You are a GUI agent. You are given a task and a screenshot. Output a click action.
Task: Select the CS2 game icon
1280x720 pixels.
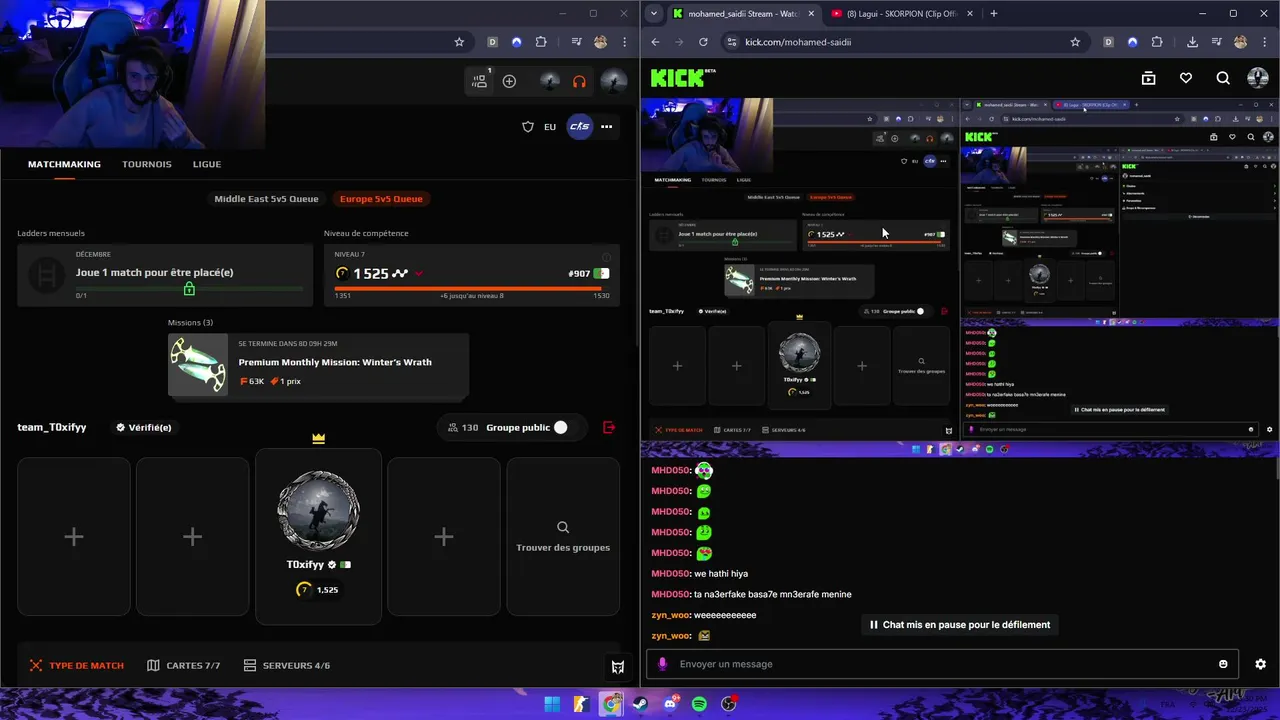point(579,126)
